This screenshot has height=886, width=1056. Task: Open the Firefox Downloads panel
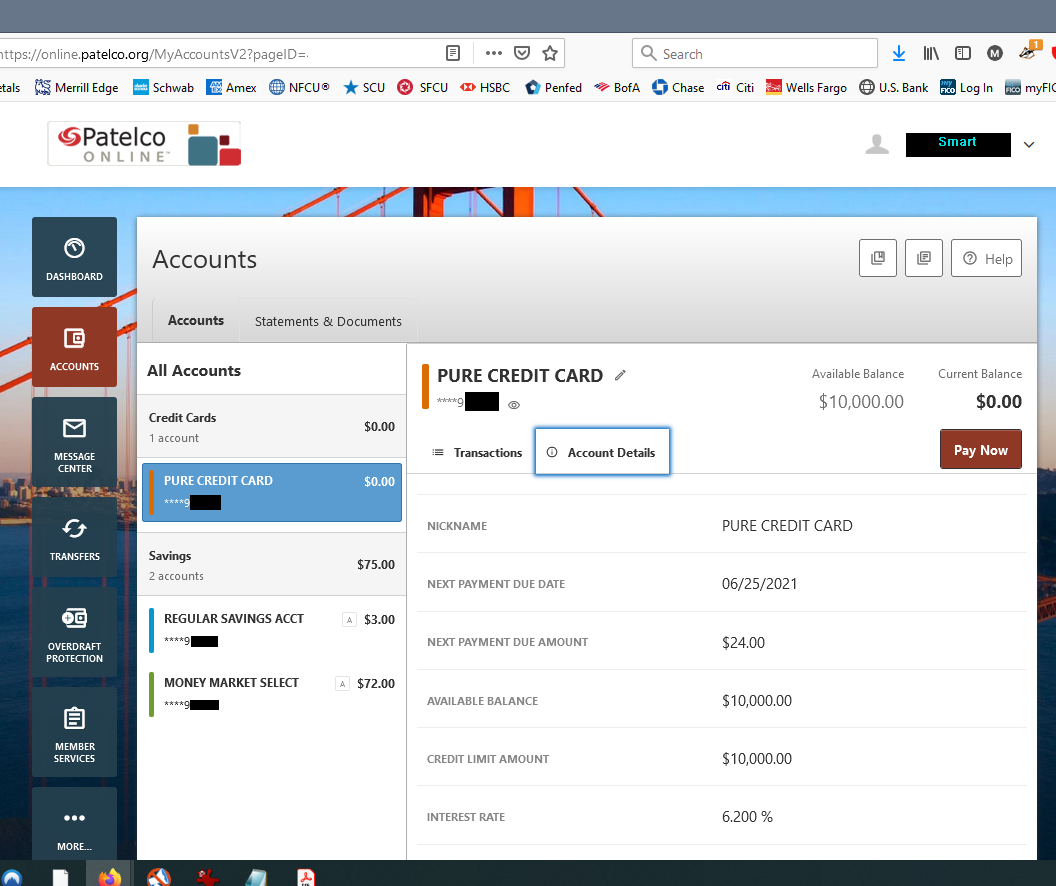(x=898, y=53)
